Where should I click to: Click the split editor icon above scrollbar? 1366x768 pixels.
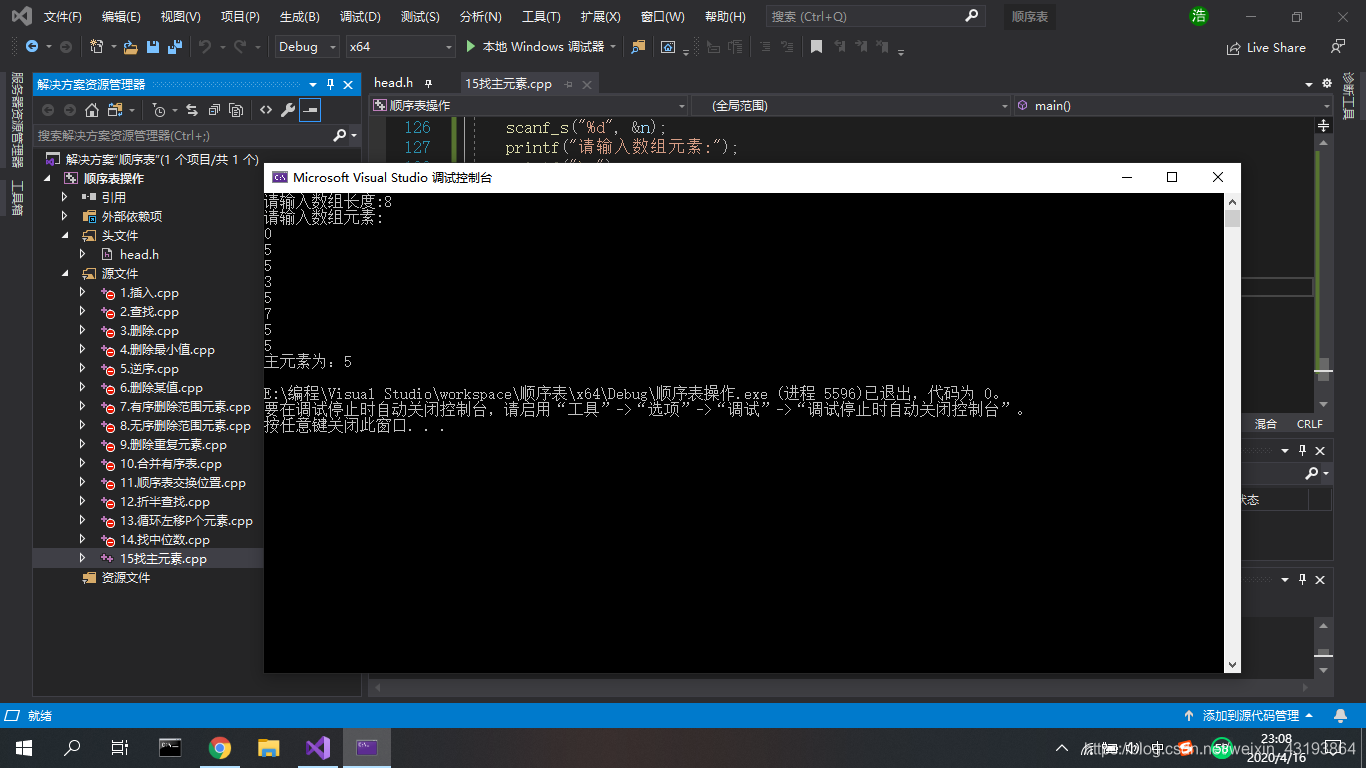pyautogui.click(x=1324, y=126)
